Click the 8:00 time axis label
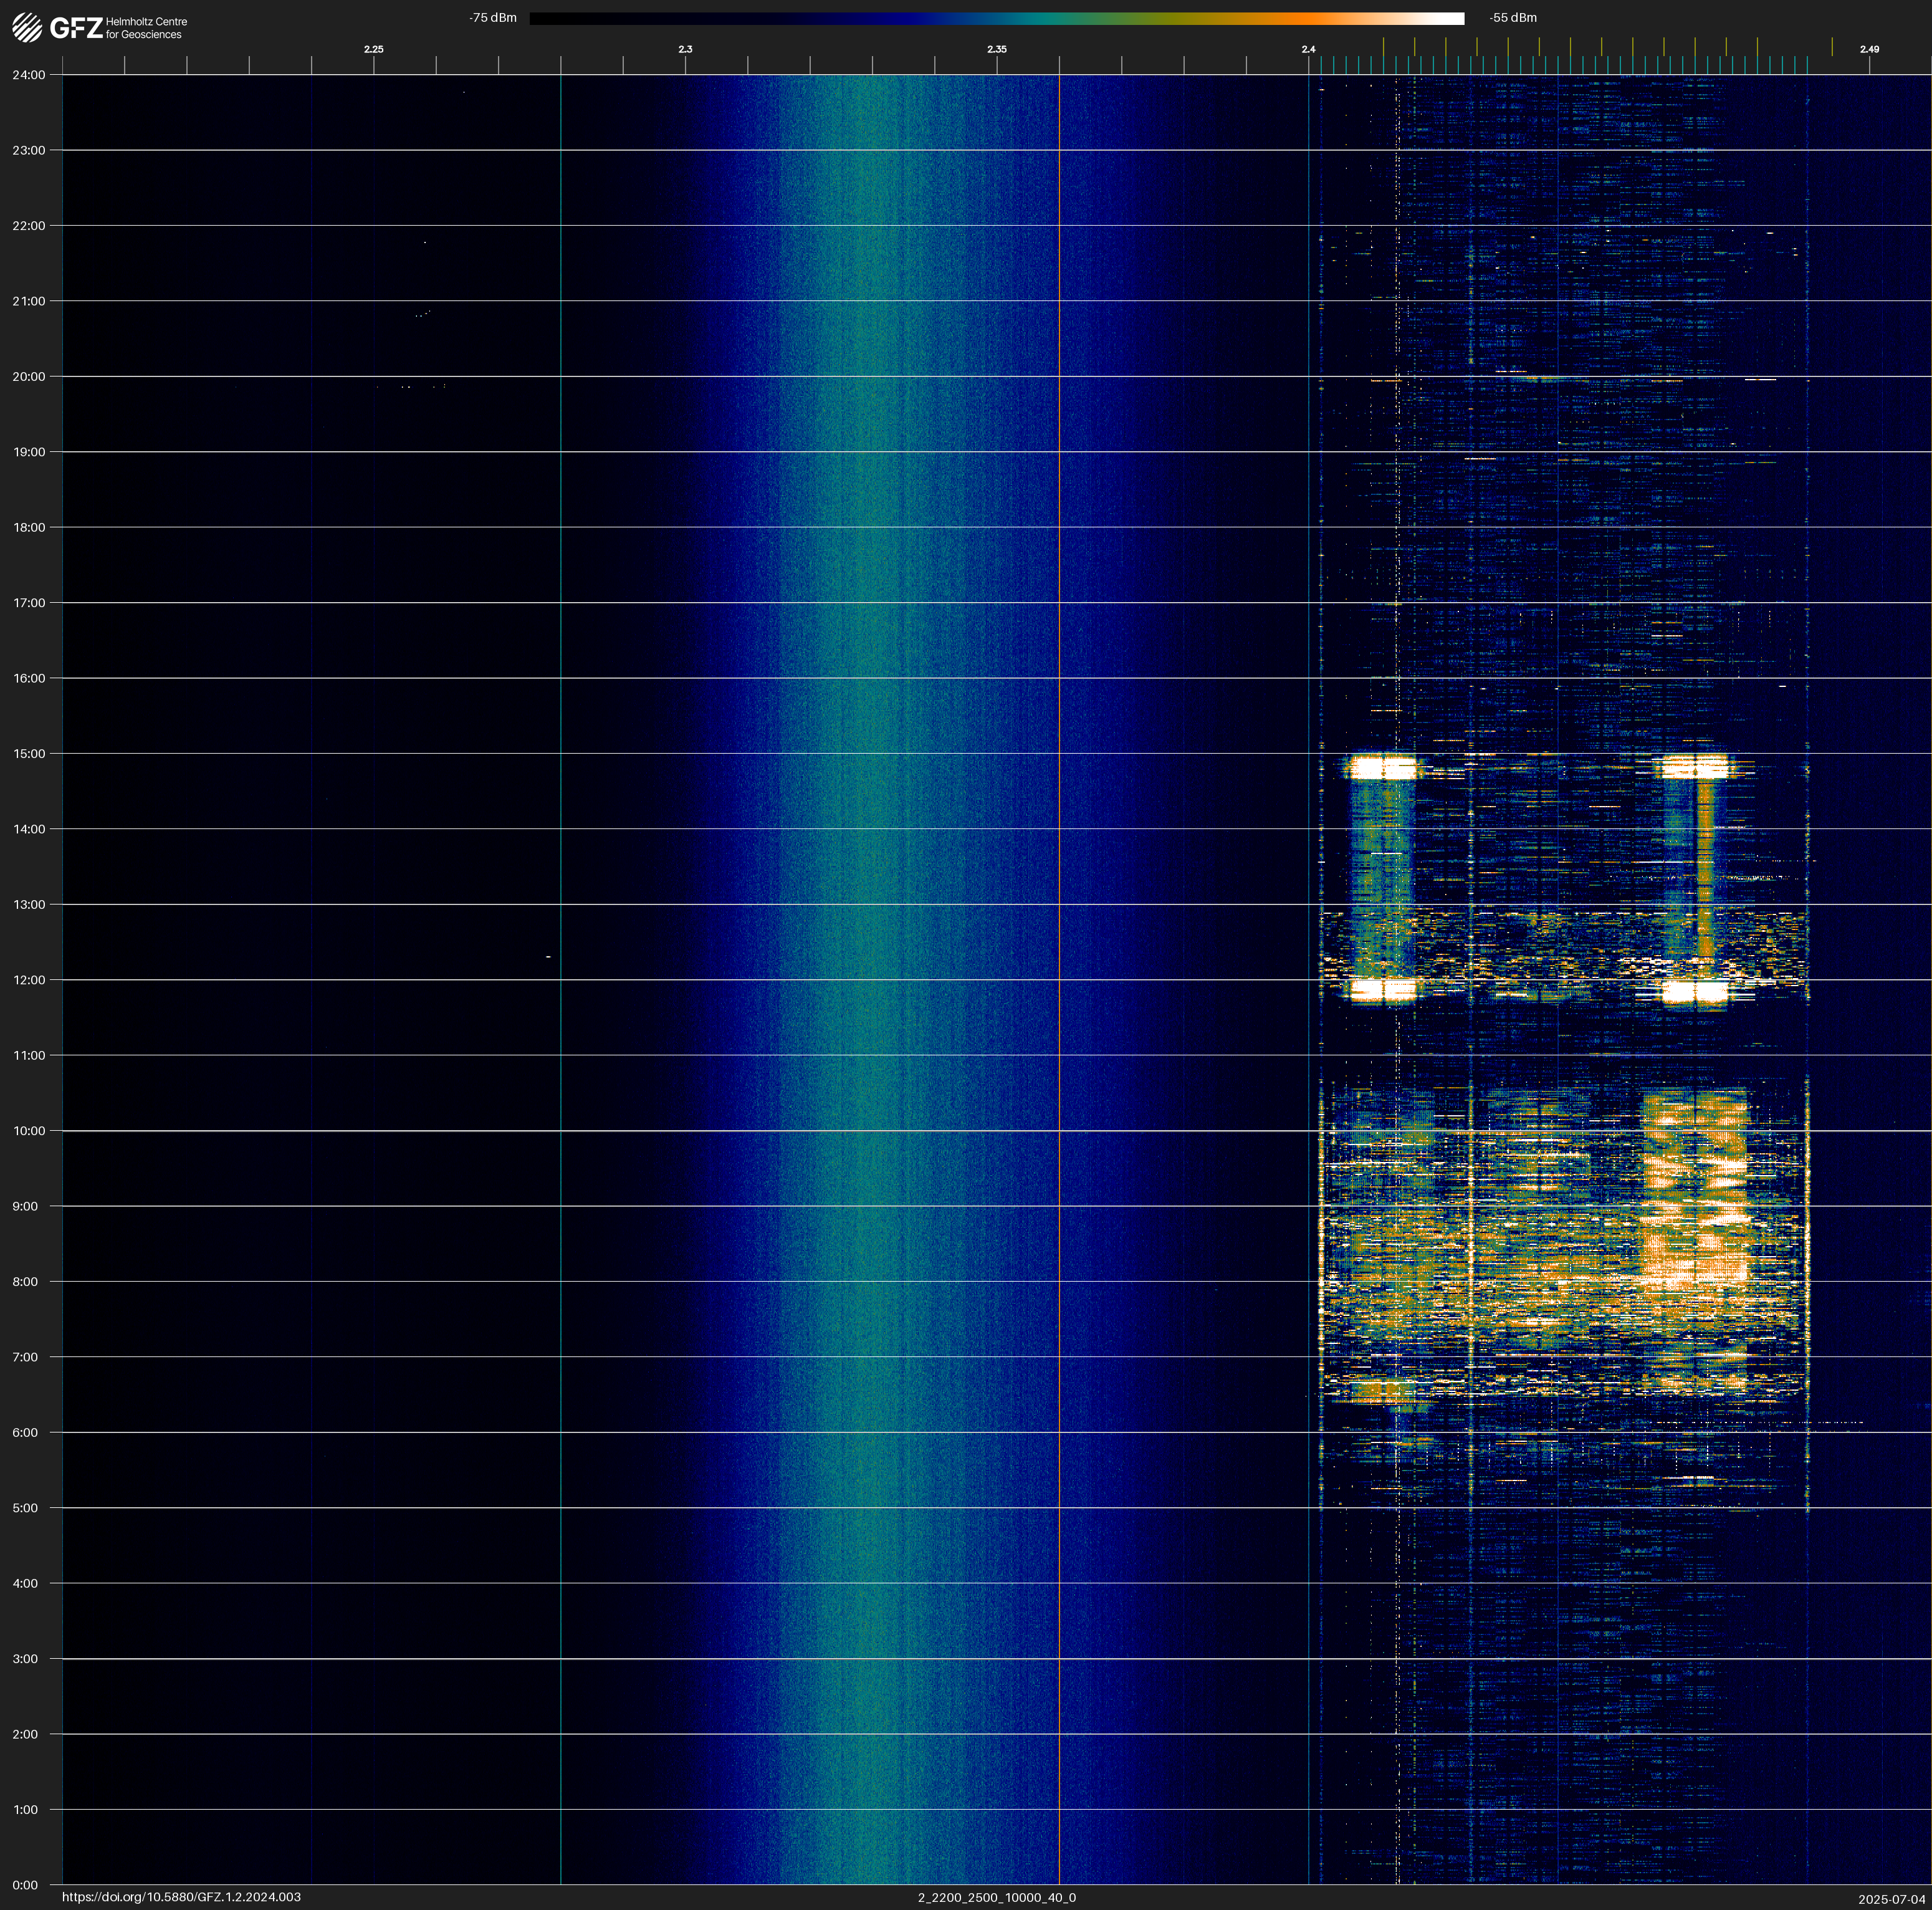This screenshot has width=1932, height=1910. click(26, 1282)
